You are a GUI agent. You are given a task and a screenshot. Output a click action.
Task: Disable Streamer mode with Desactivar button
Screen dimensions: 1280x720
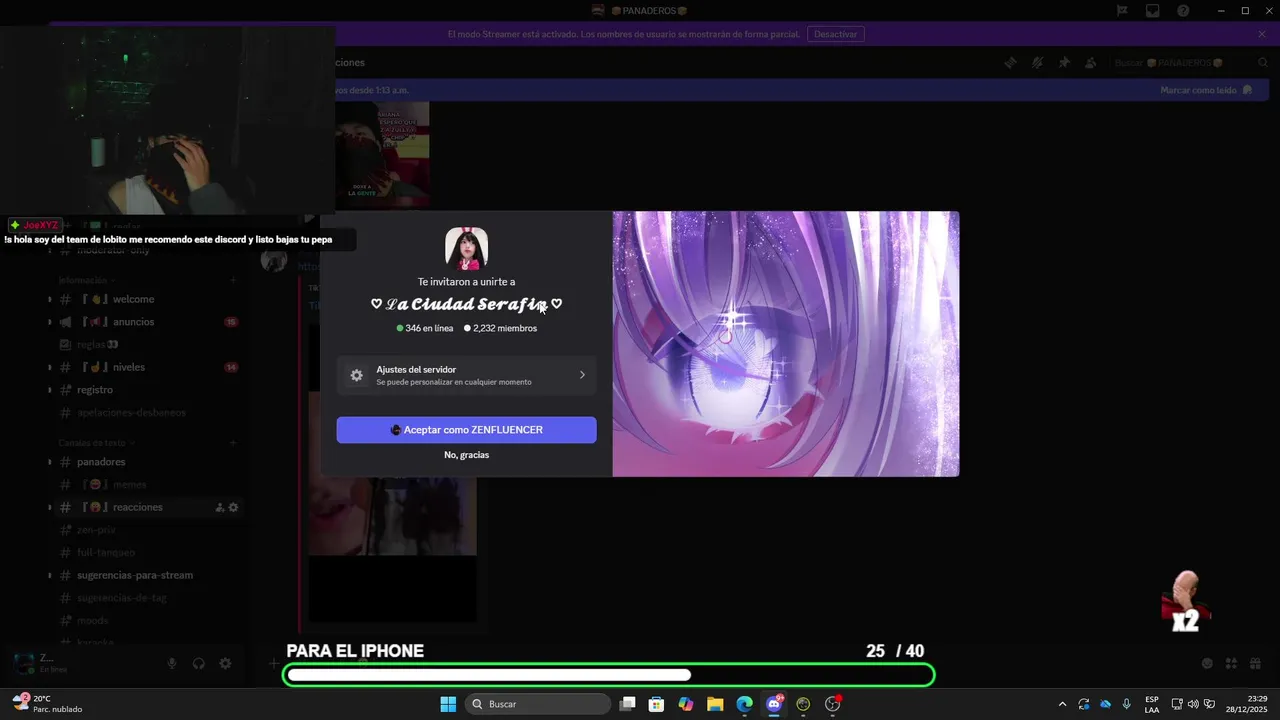pyautogui.click(x=835, y=34)
